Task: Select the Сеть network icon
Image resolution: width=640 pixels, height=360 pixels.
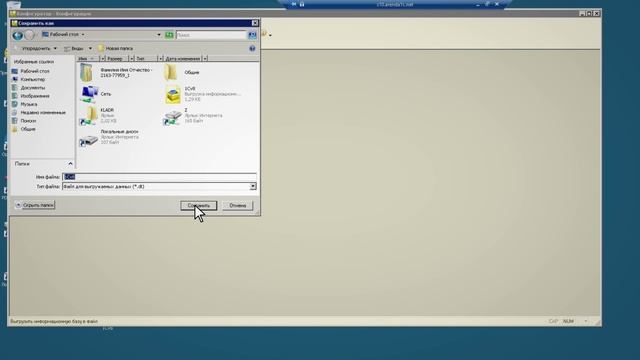Action: 89,94
